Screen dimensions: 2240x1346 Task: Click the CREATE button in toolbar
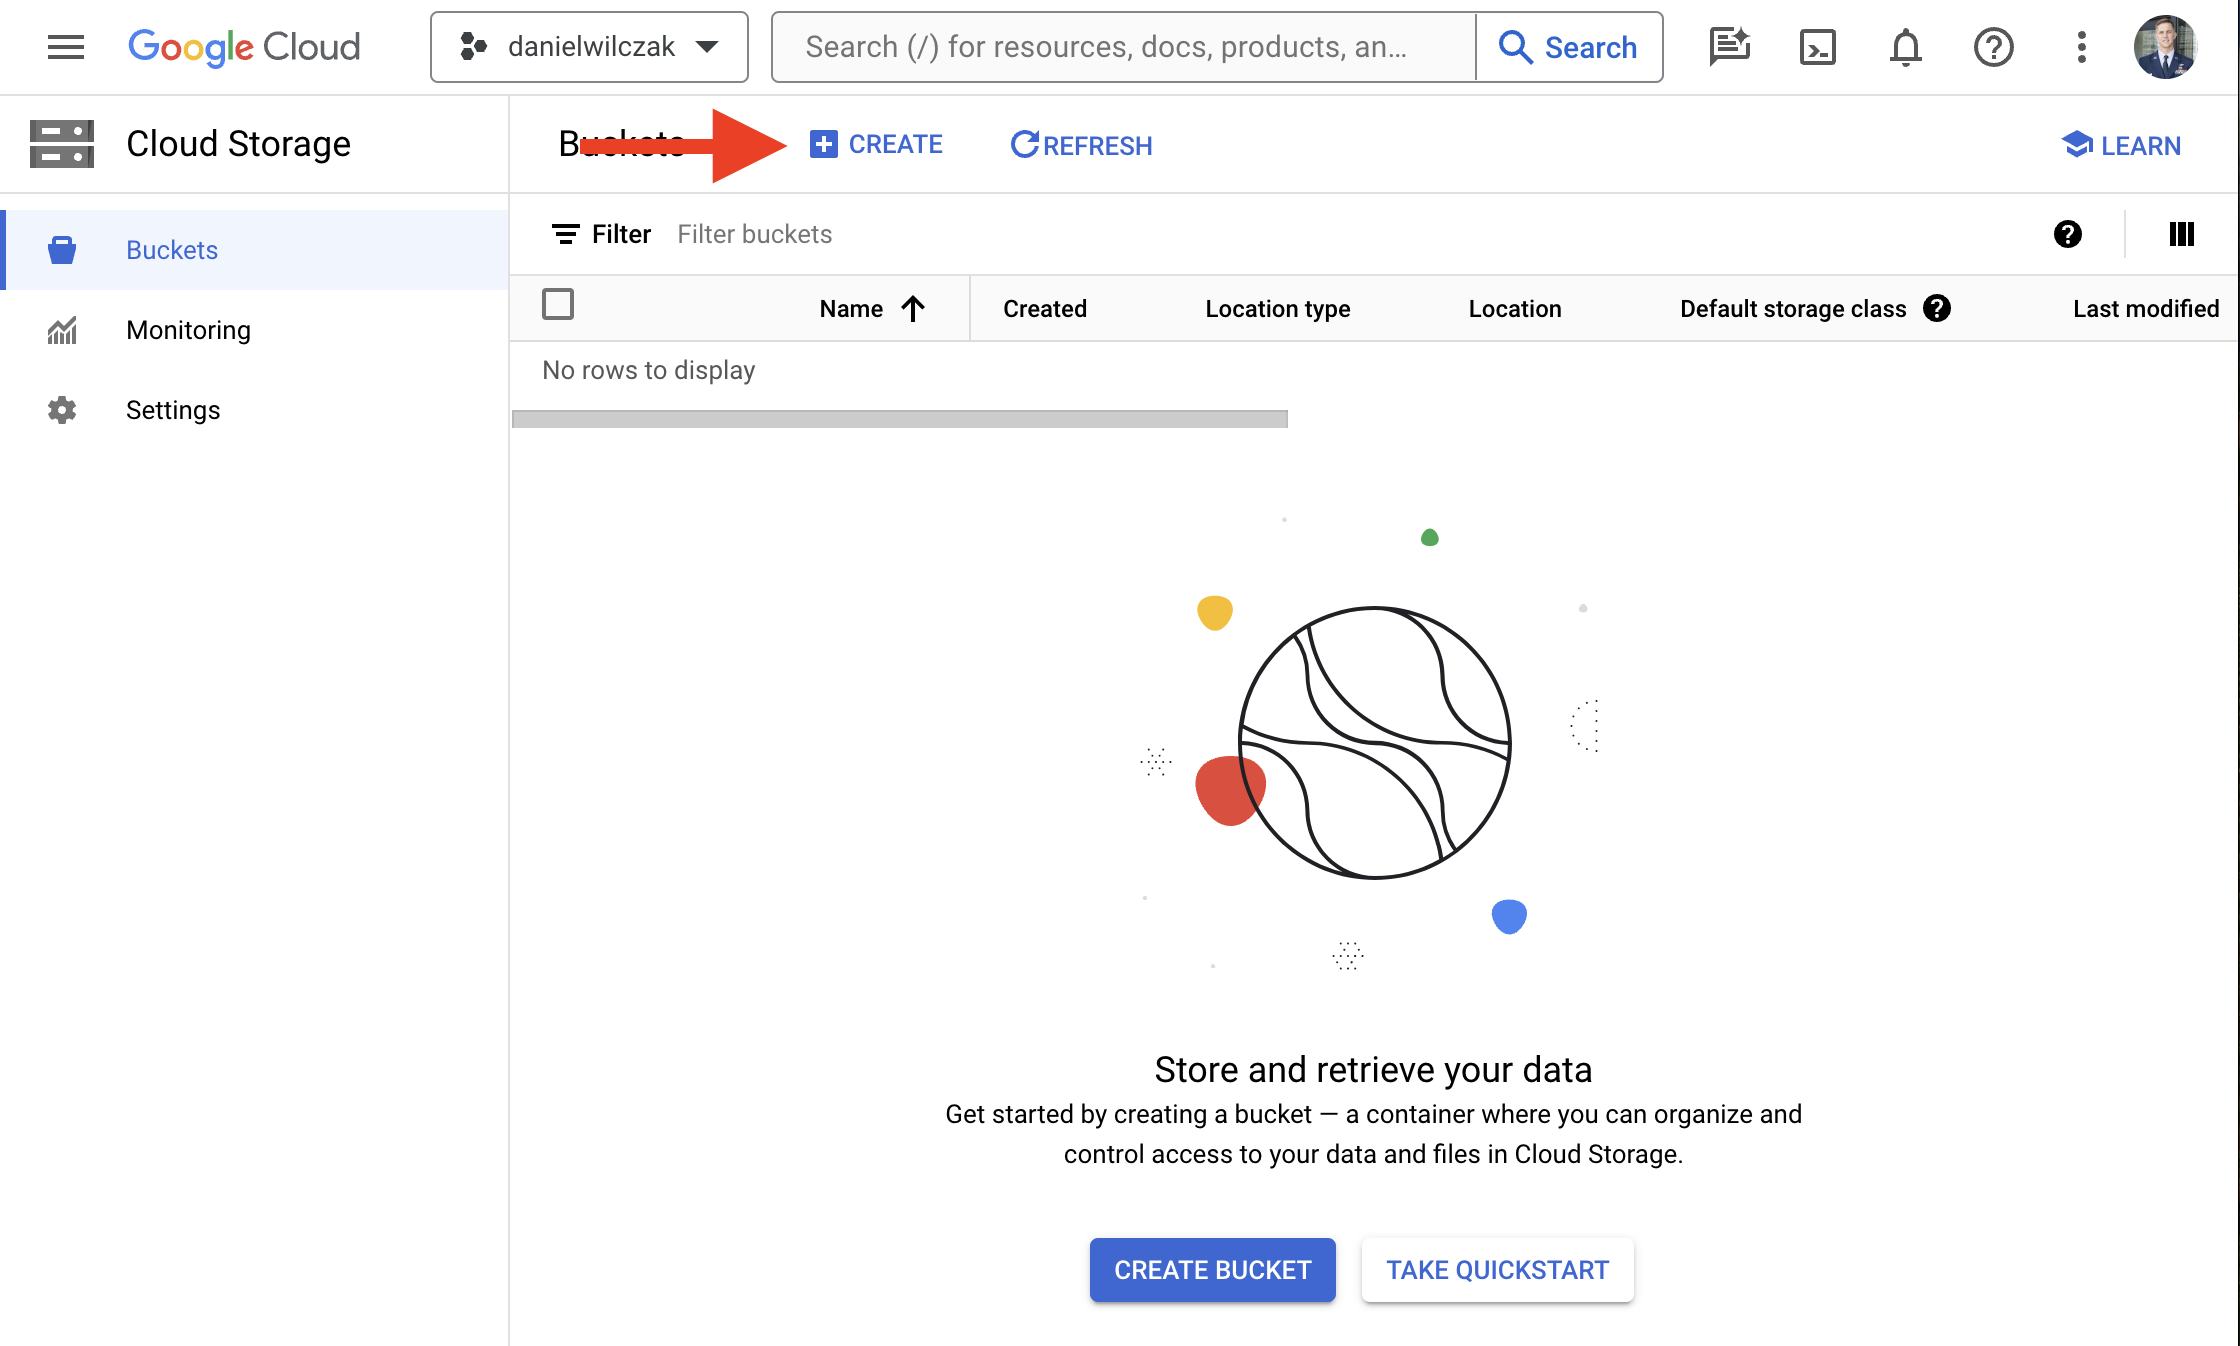pos(876,144)
